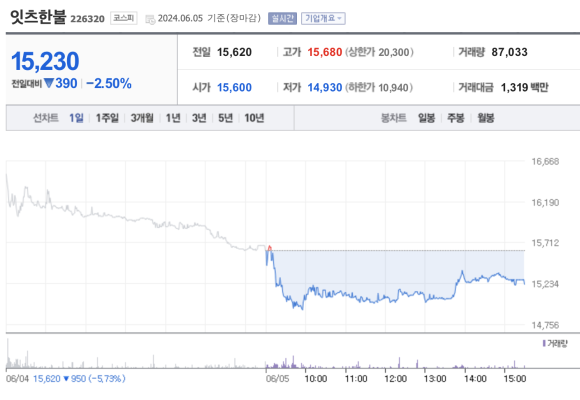580x400 pixels.
Task: Click the 06/04 date label under chart
Action: point(17,379)
